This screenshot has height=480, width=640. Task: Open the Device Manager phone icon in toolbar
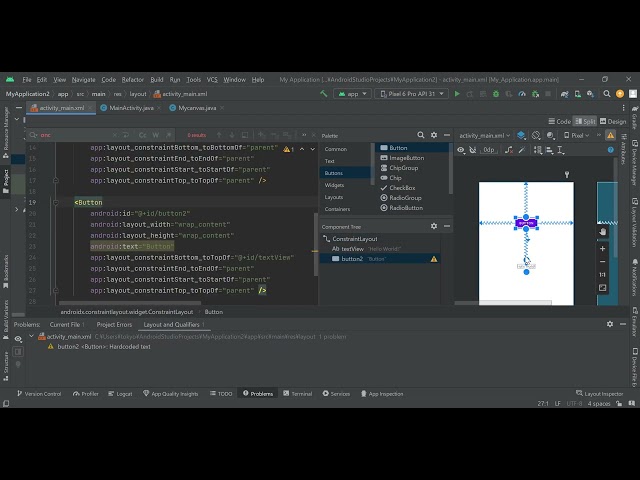[x=578, y=94]
